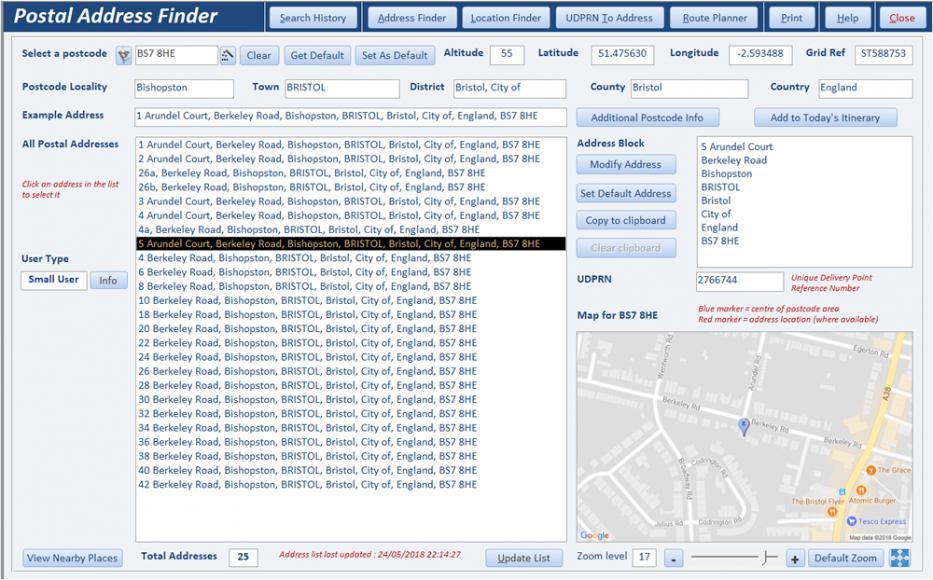Select address 6 Berkeley Road
Image resolution: width=933 pixels, height=580 pixels.
[x=350, y=272]
